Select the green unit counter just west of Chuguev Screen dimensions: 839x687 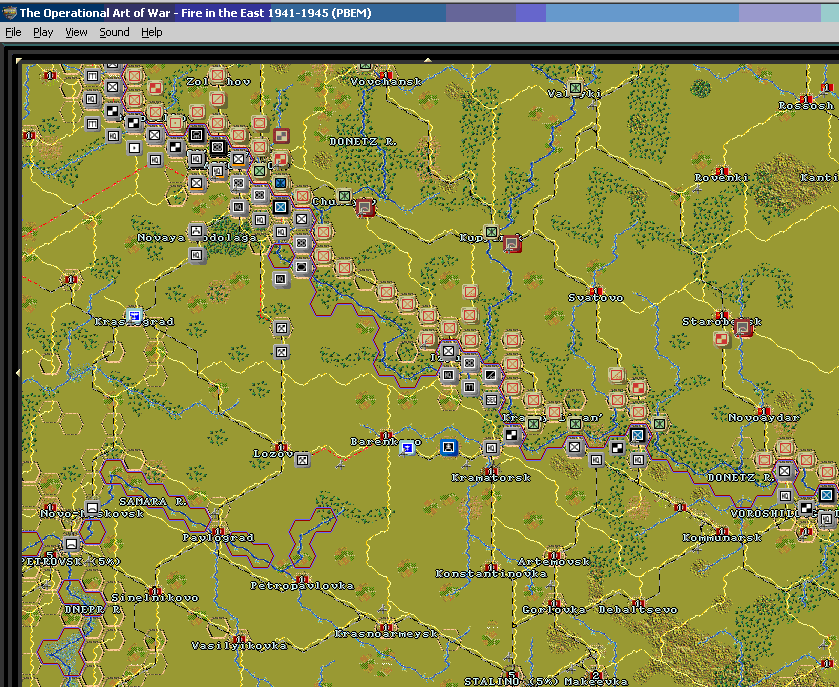point(344,196)
